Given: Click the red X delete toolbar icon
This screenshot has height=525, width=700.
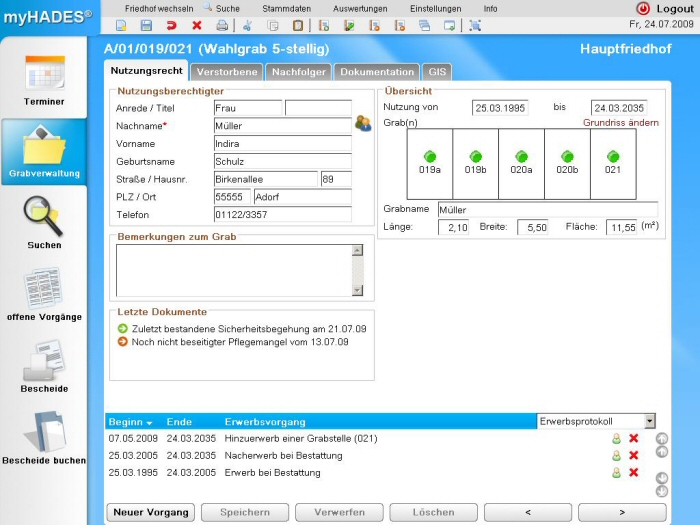Looking at the screenshot, I should click(196, 26).
